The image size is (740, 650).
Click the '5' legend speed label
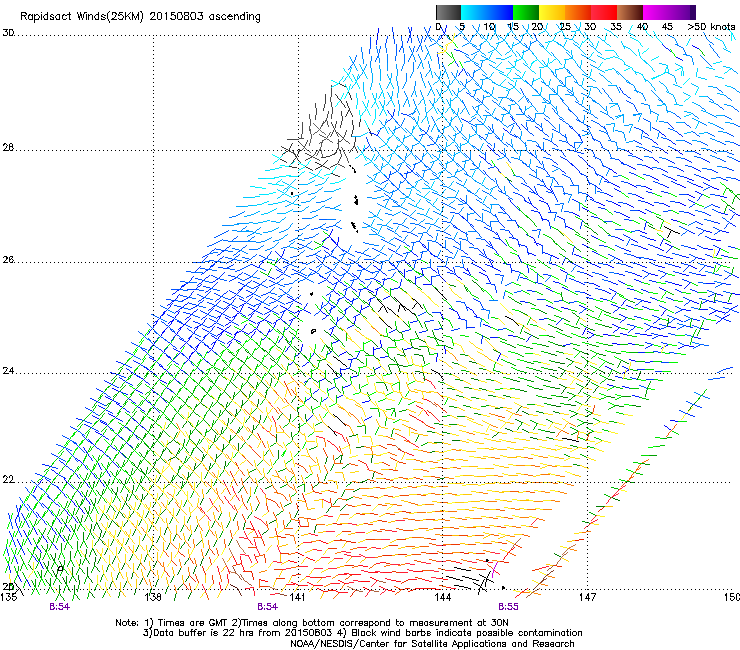(x=462, y=27)
